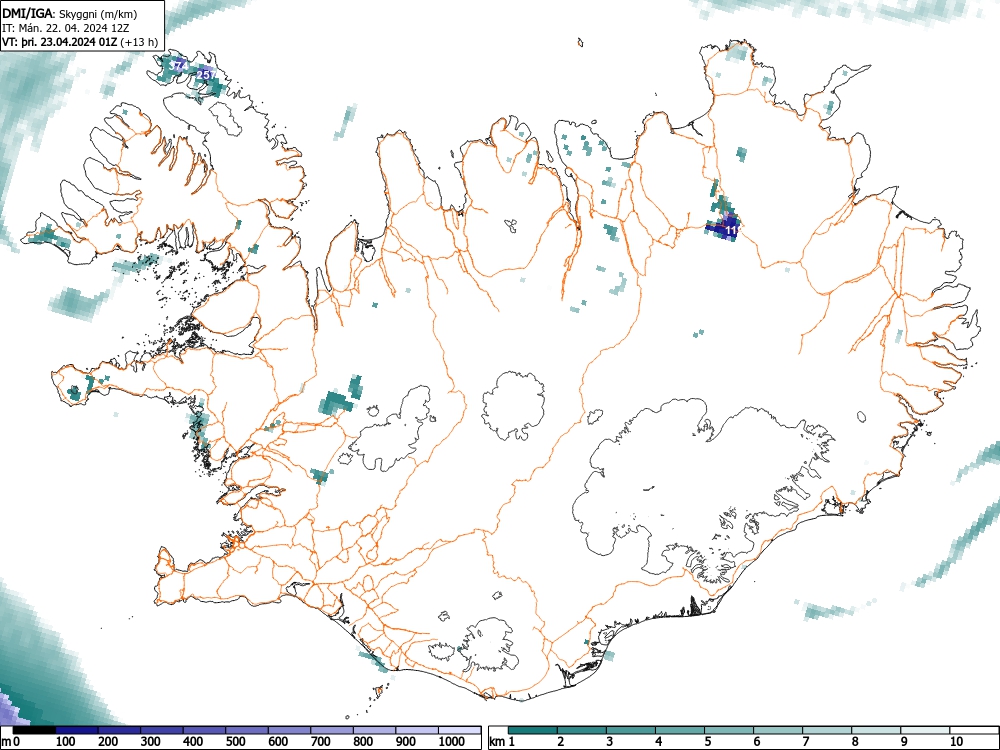This screenshot has width=1000, height=750.
Task: Pick the dark blue 100–200 m legend swatch
Action: [x=77, y=730]
